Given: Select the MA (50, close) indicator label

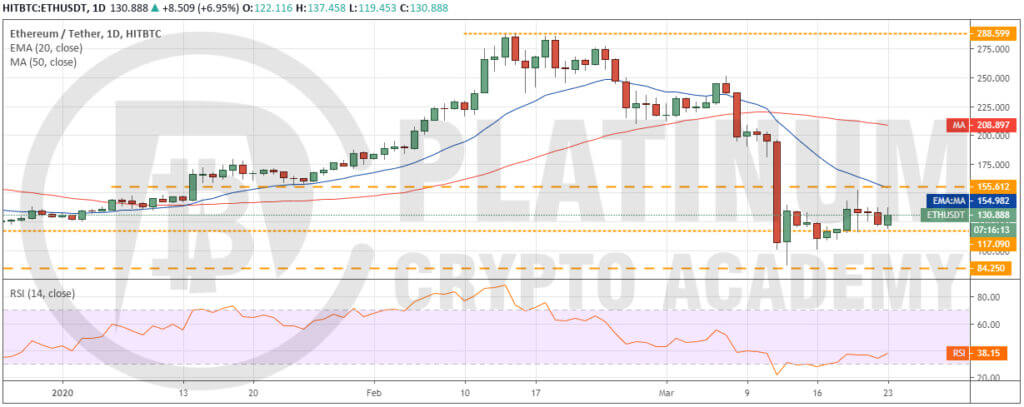Looking at the screenshot, I should 42,63.
